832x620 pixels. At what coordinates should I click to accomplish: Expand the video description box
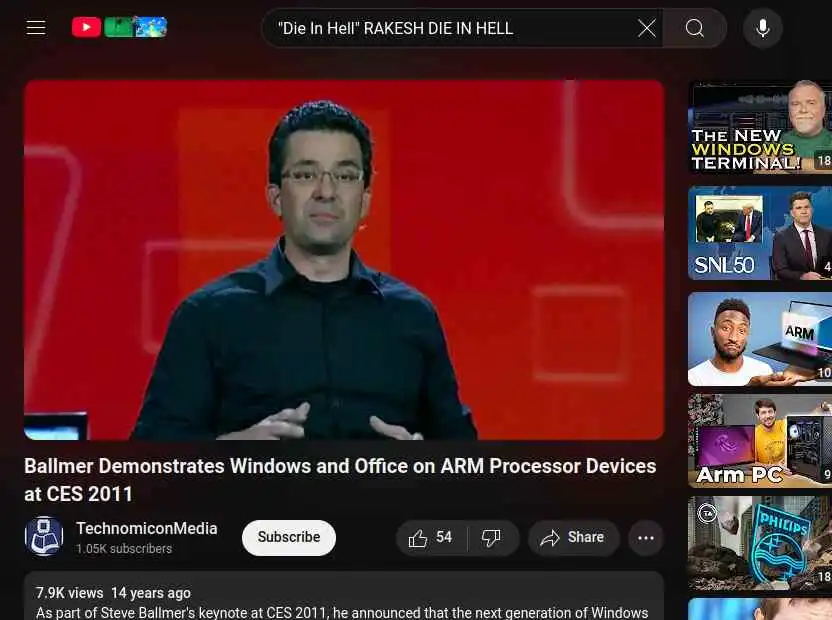tap(344, 596)
